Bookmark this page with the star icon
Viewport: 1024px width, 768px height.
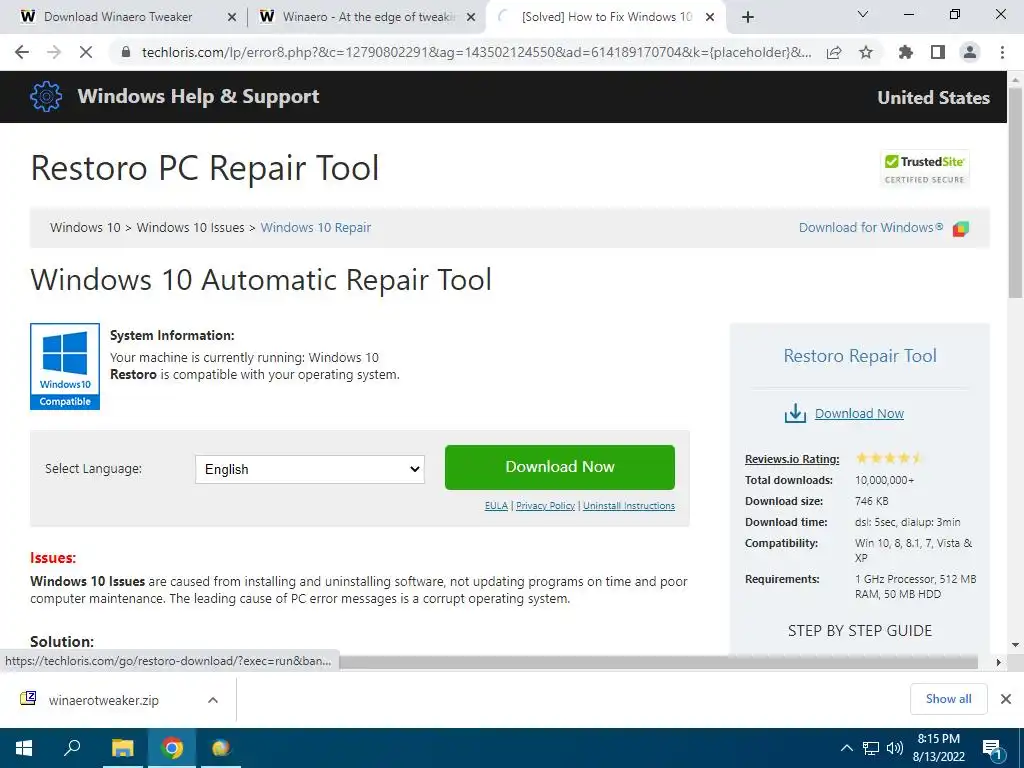pos(866,52)
